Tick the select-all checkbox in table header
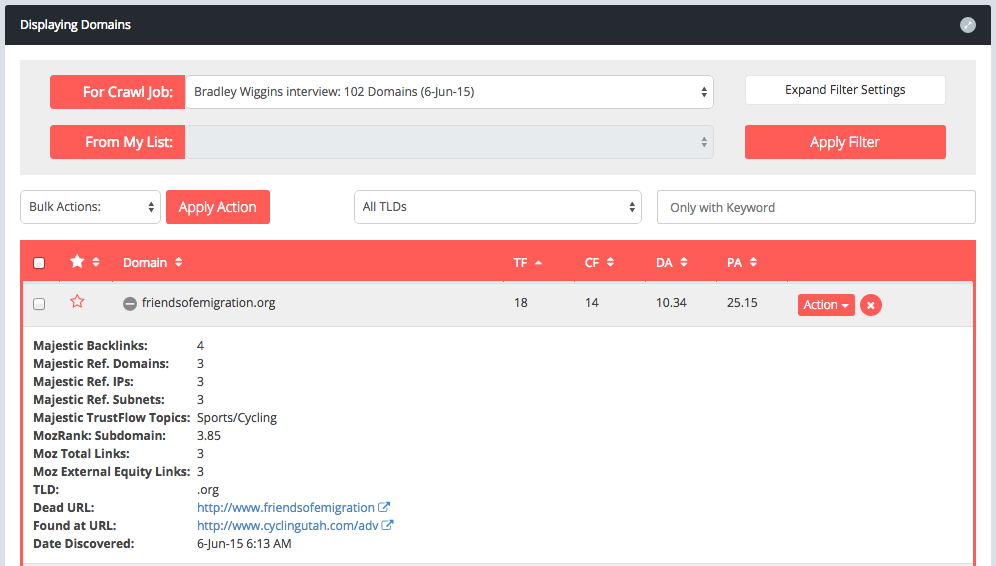The height and width of the screenshot is (566, 996). click(39, 263)
